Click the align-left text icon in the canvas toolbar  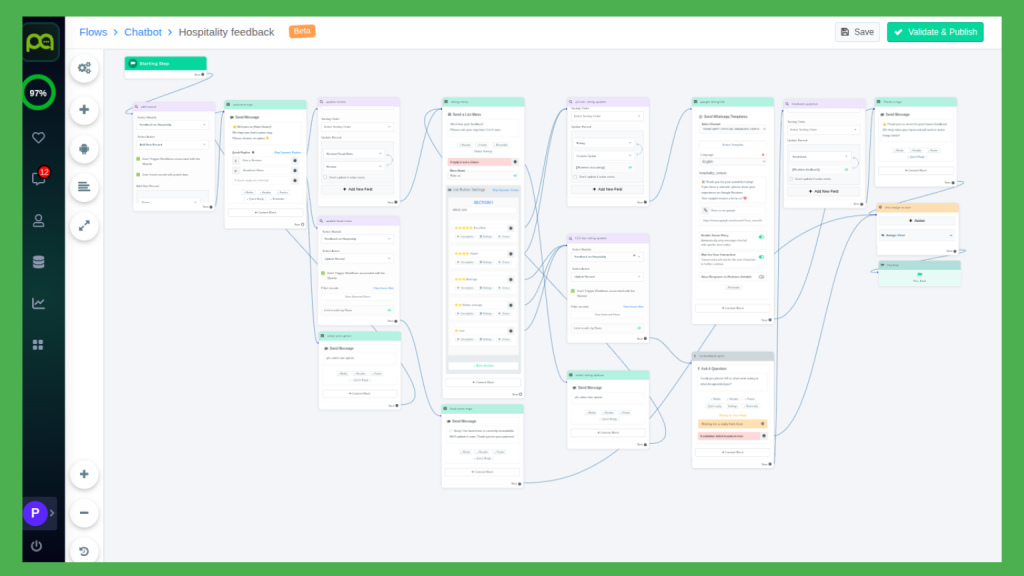84,187
